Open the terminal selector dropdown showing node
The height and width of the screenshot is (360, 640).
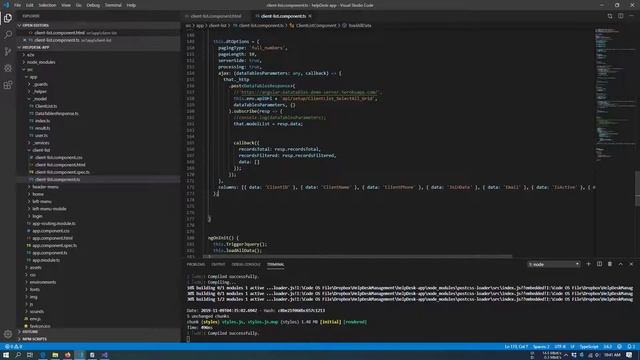click(554, 264)
